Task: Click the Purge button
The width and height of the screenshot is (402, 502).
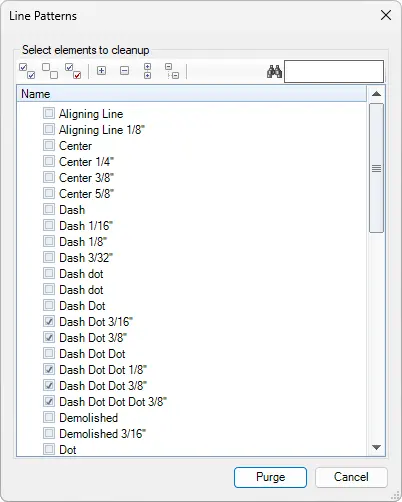Action: point(270,477)
